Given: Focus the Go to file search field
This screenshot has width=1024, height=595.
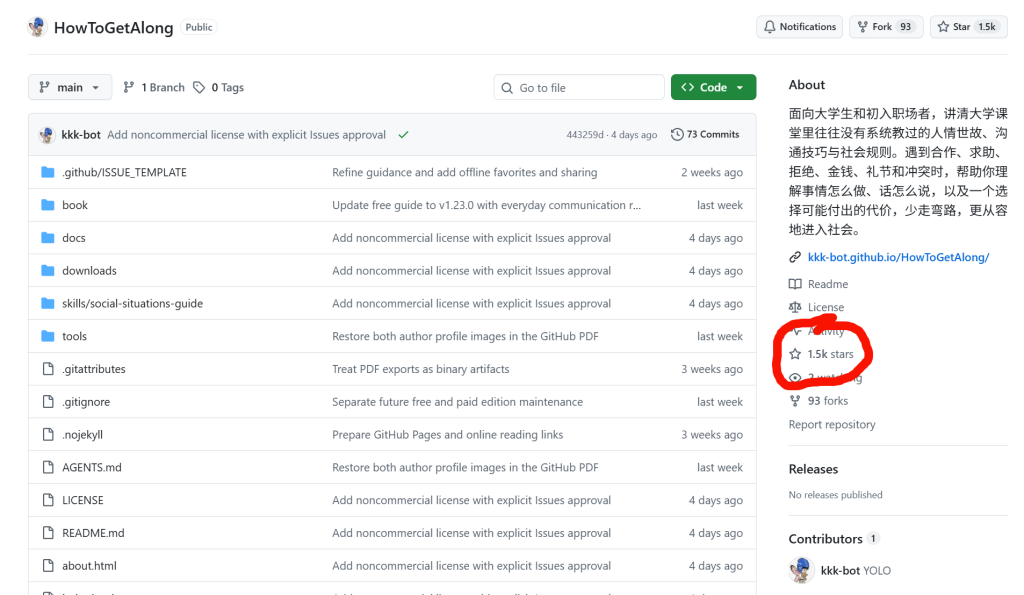Looking at the screenshot, I should click(x=579, y=88).
